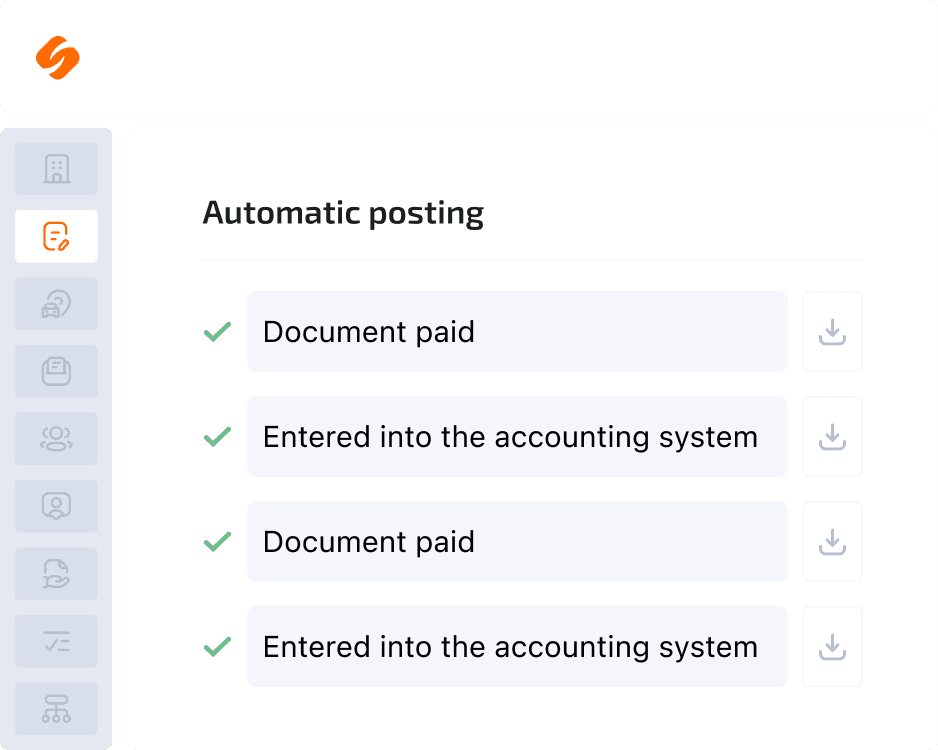Toggle the checkmark beside second Document paid
938x750 pixels.
(217, 542)
